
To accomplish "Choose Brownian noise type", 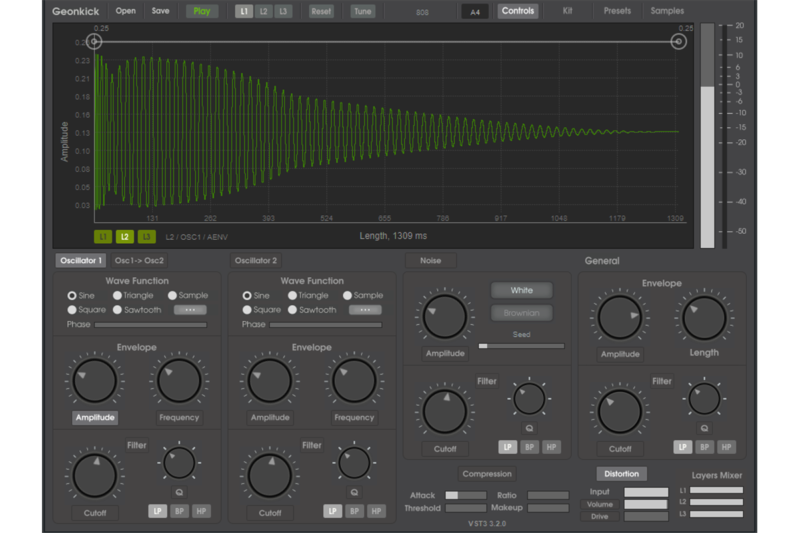I will pos(521,313).
